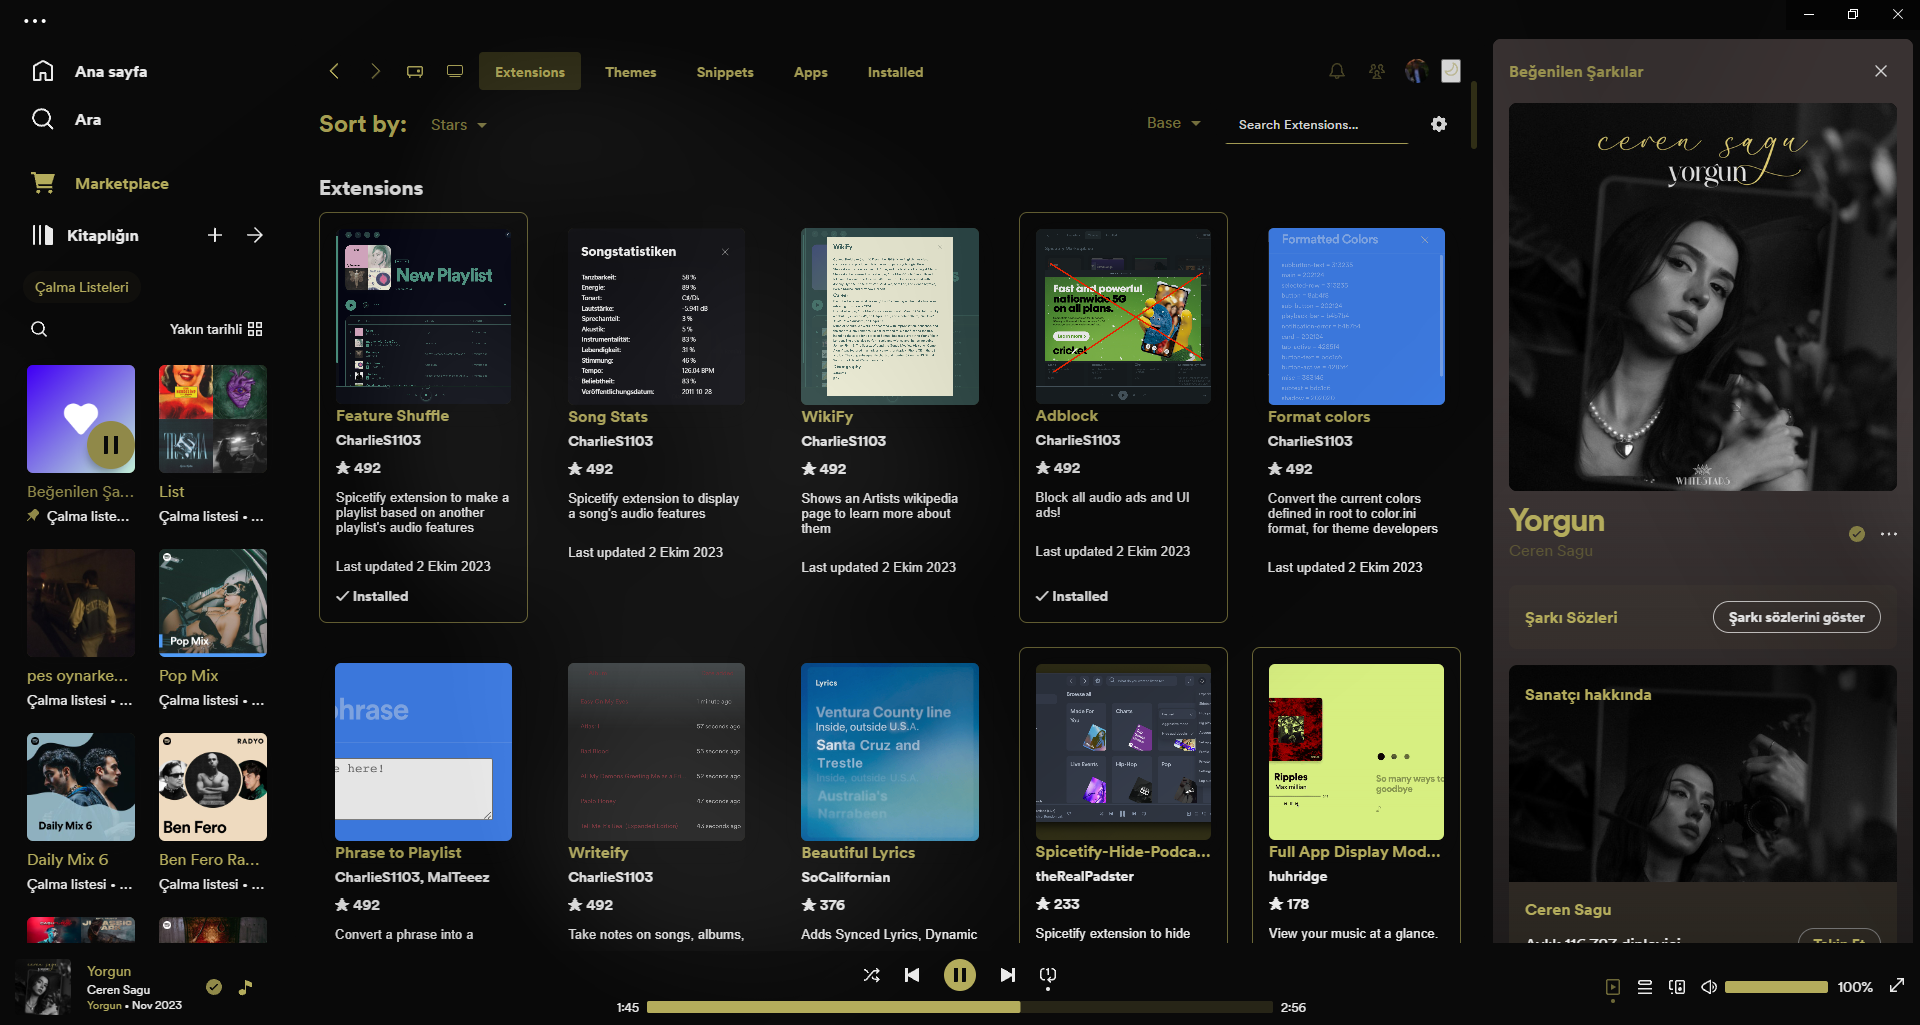This screenshot has width=1920, height=1025.
Task: Click the now playing album art thumbnail
Action: [x=43, y=987]
